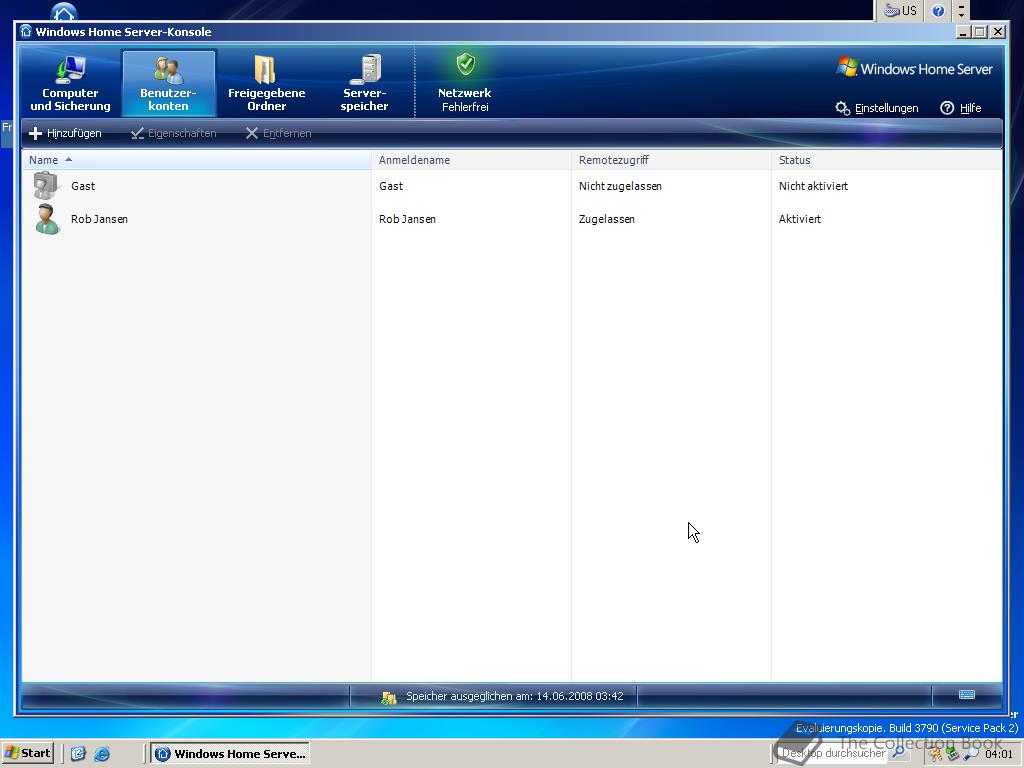Screen dimensions: 1024x768
Task: Minimize the Home Server console window
Action: [x=963, y=32]
